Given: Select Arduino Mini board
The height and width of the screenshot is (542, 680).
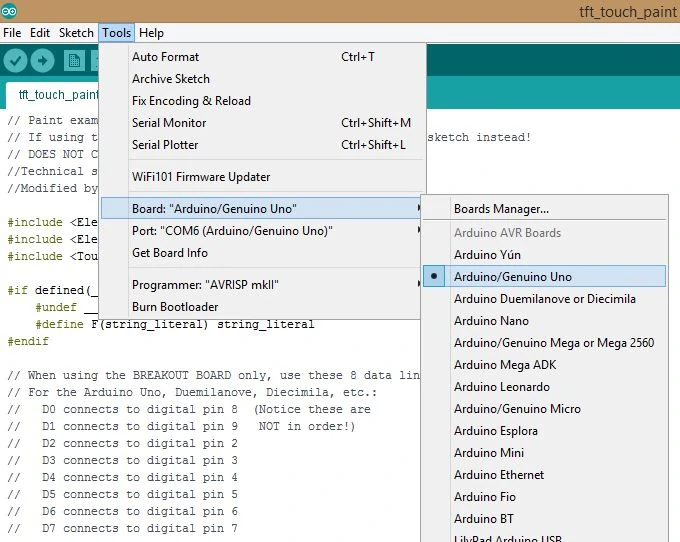Looking at the screenshot, I should (x=544, y=453).
